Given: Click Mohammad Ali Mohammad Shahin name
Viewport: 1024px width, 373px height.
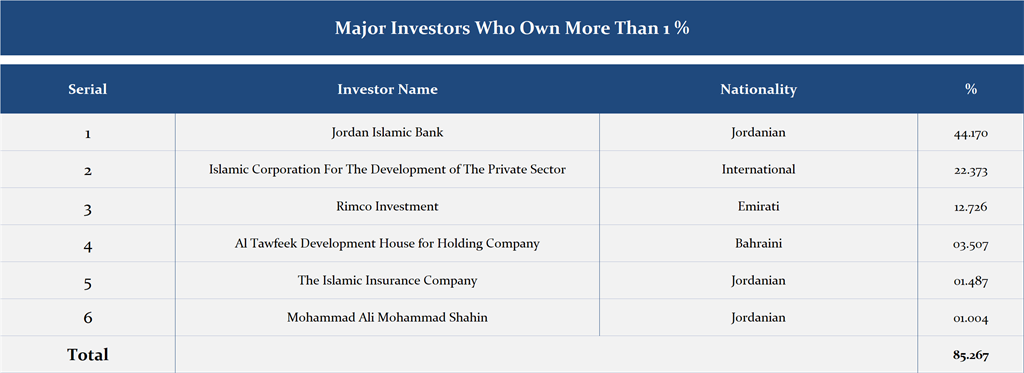Looking at the screenshot, I should click(x=387, y=318).
